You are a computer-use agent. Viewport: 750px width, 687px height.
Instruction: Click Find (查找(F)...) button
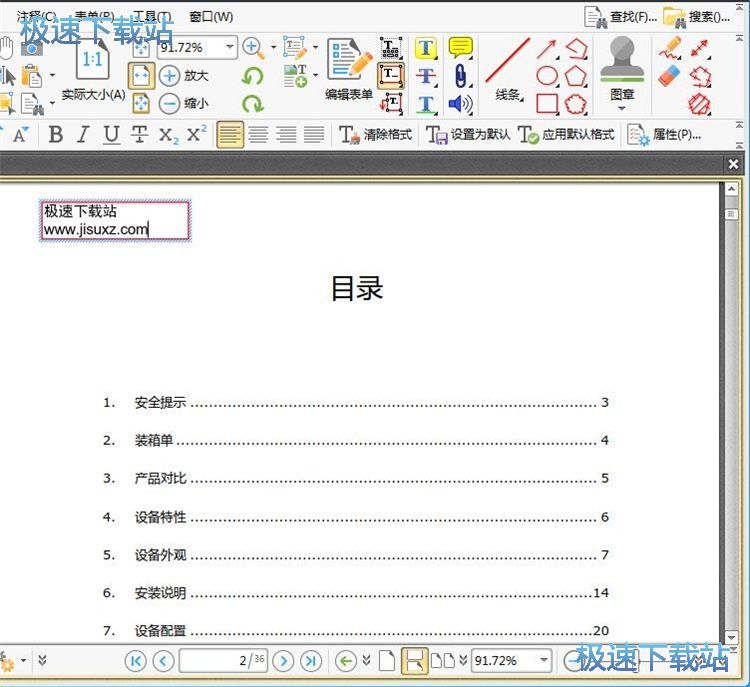[621, 17]
